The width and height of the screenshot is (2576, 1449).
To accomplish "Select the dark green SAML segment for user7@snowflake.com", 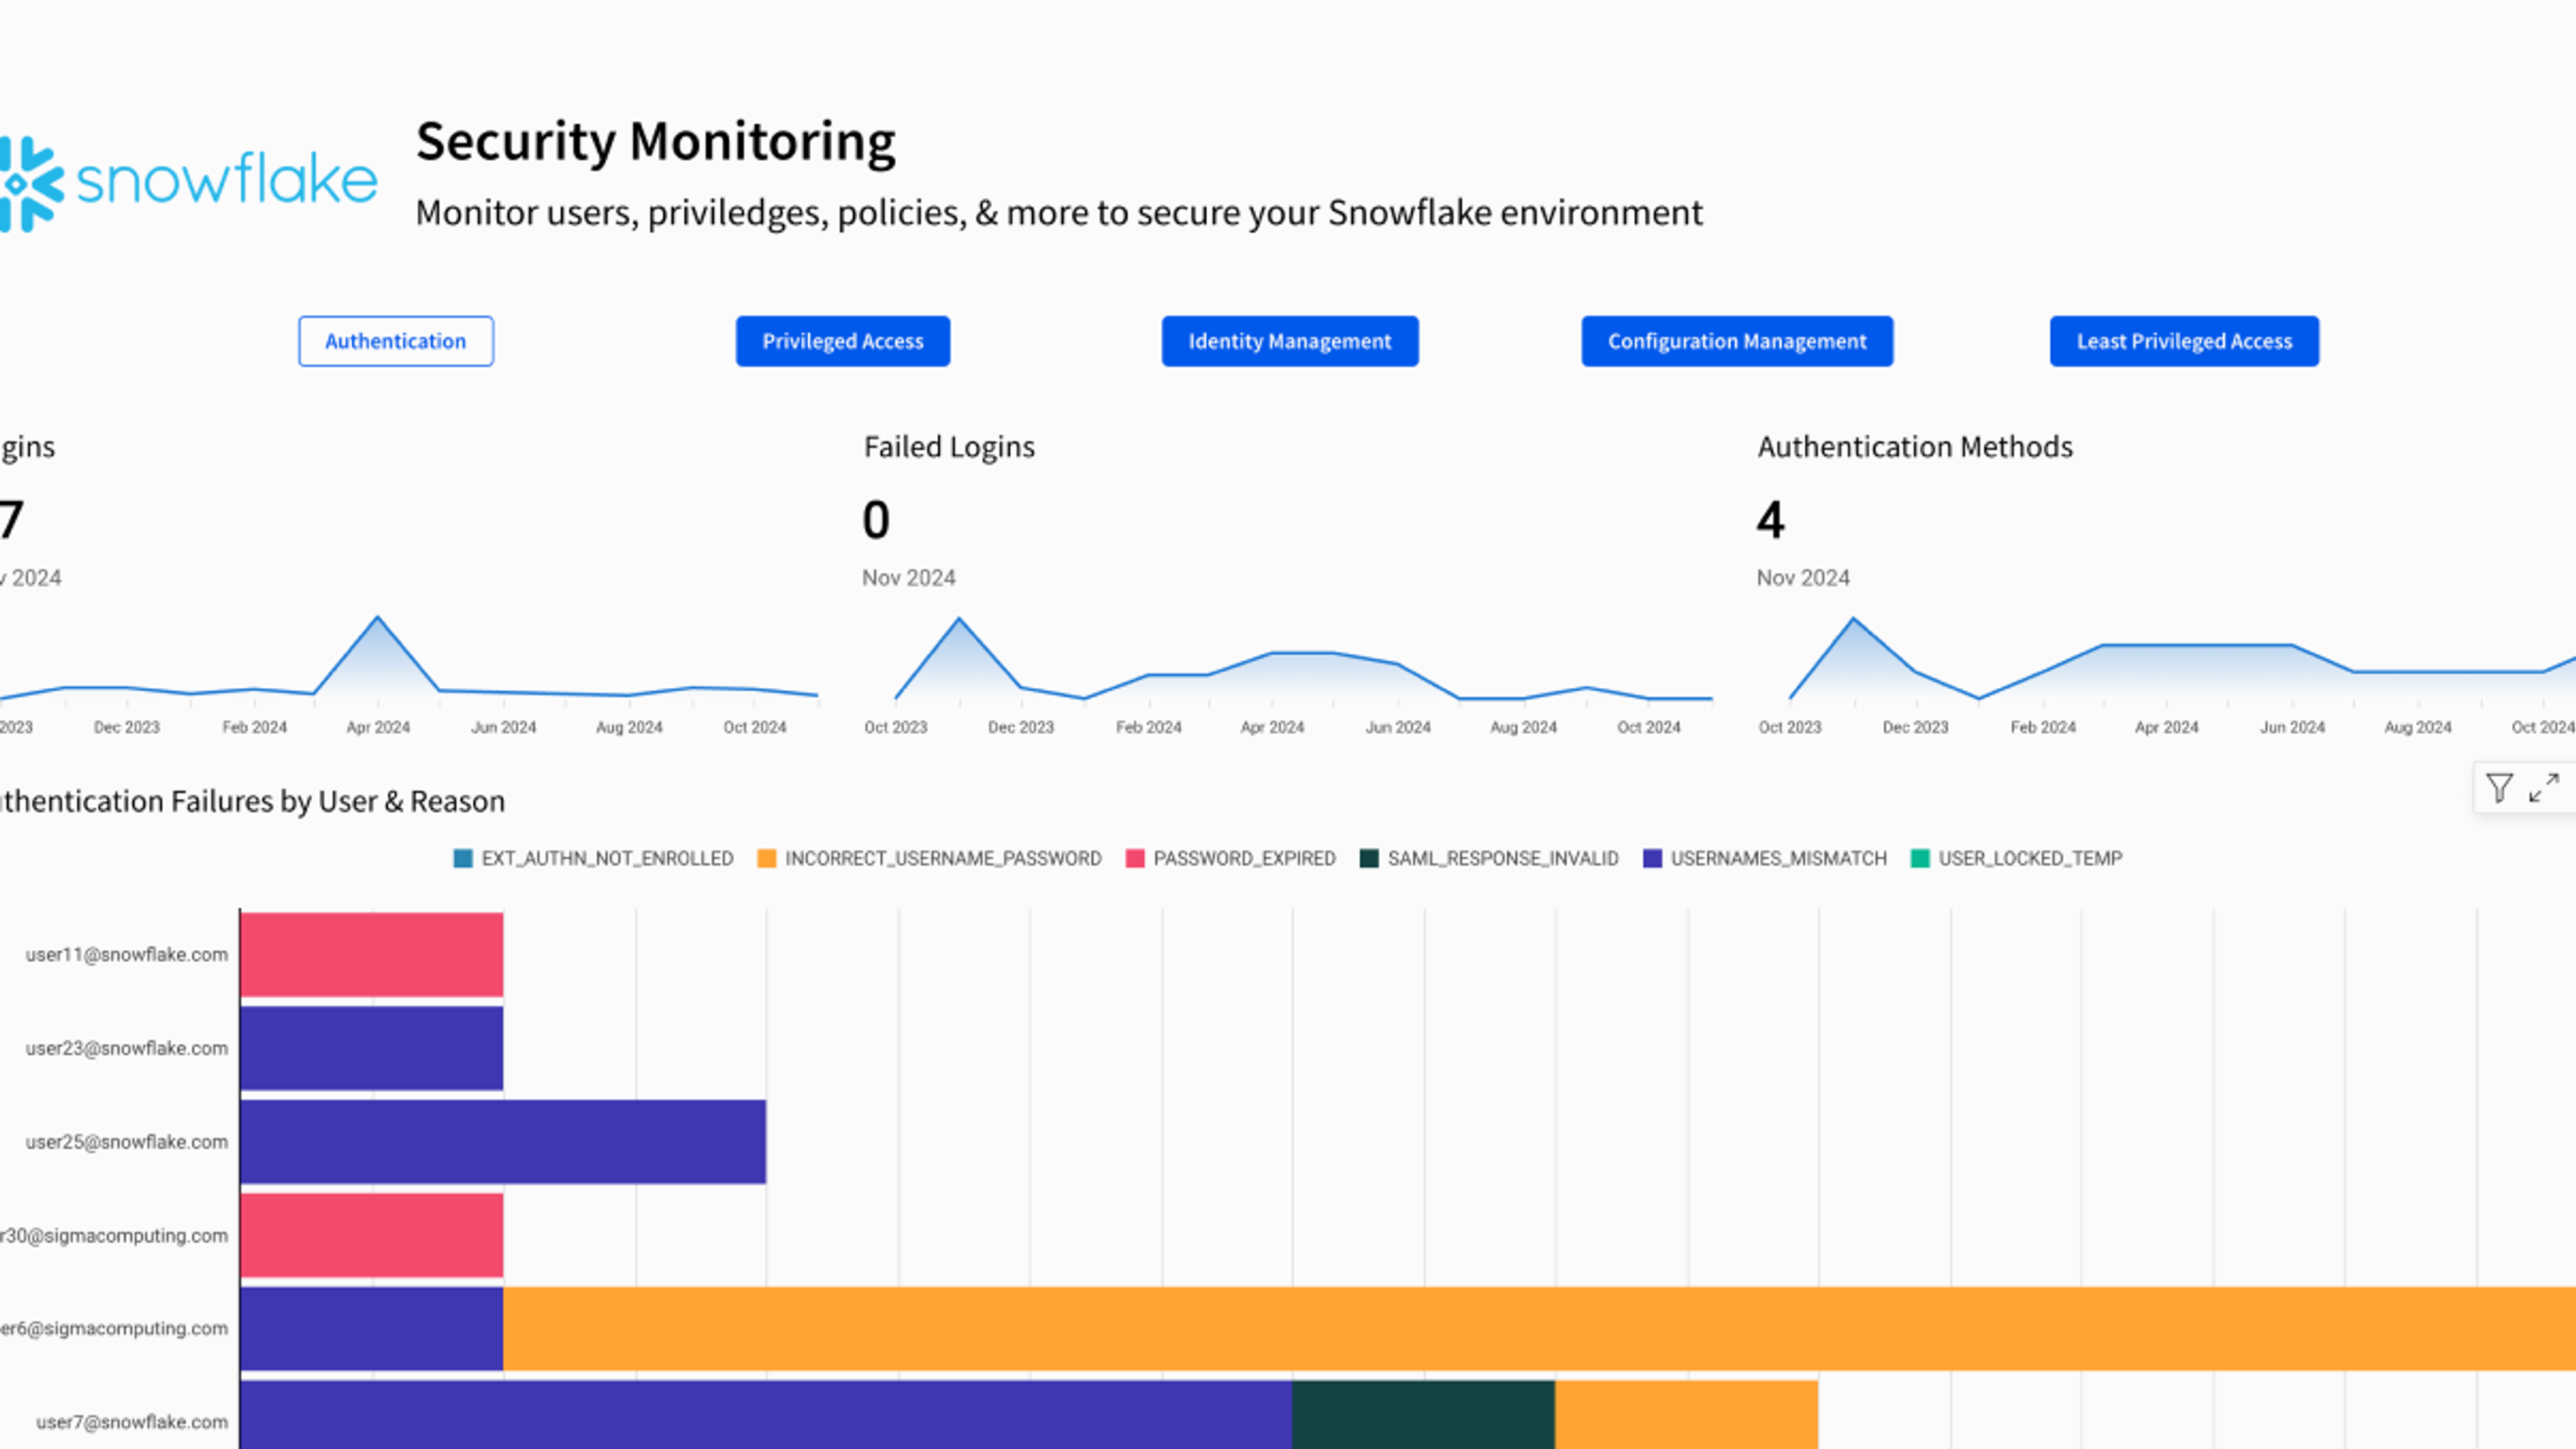I will click(x=1423, y=1415).
